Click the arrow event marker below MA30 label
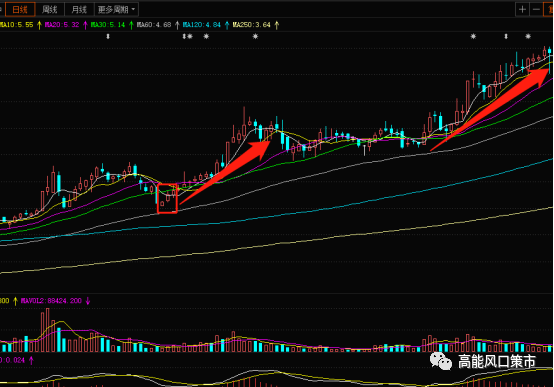The image size is (554, 387). pos(108,36)
